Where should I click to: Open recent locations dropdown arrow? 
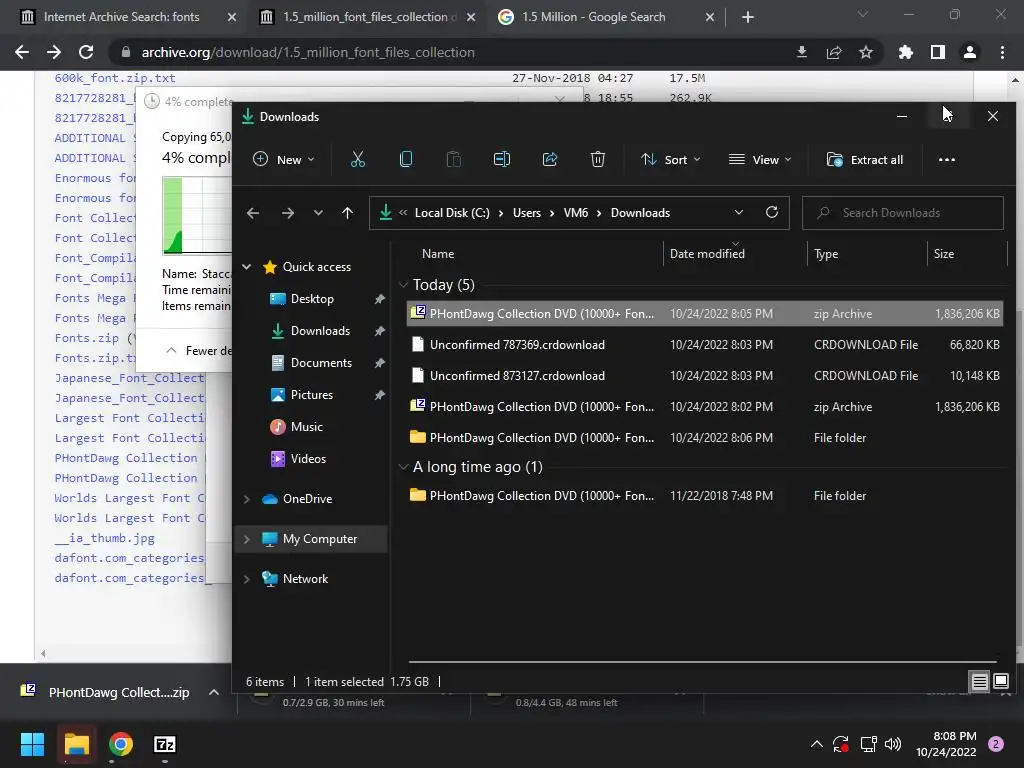click(x=318, y=213)
